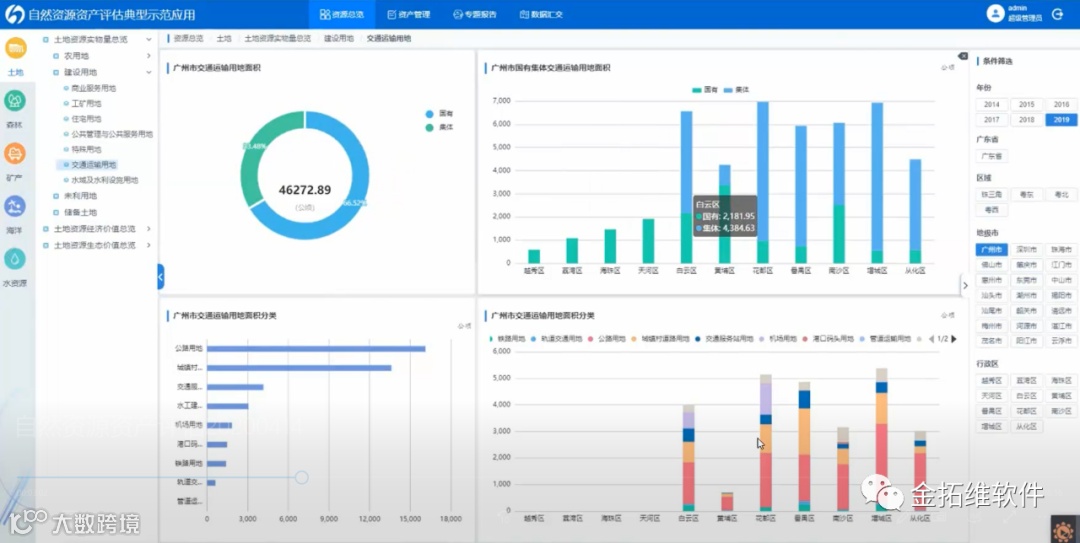Select year 2018 filter
This screenshot has width=1080, height=543.
click(1026, 119)
